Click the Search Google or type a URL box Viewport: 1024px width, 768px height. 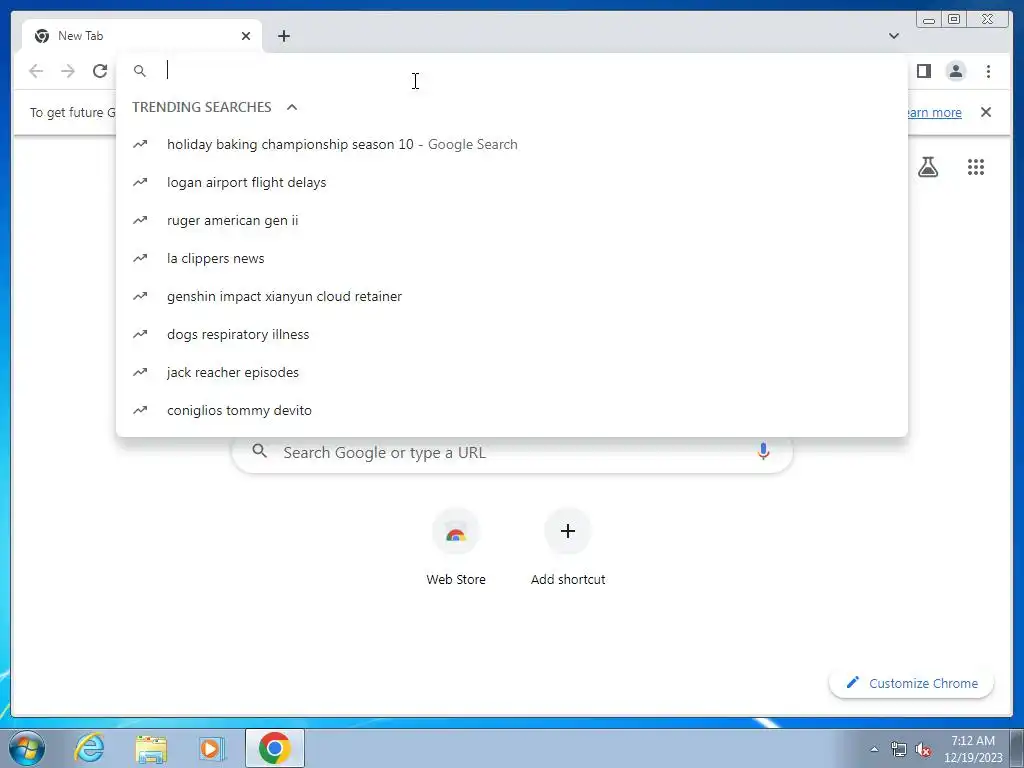coord(513,452)
